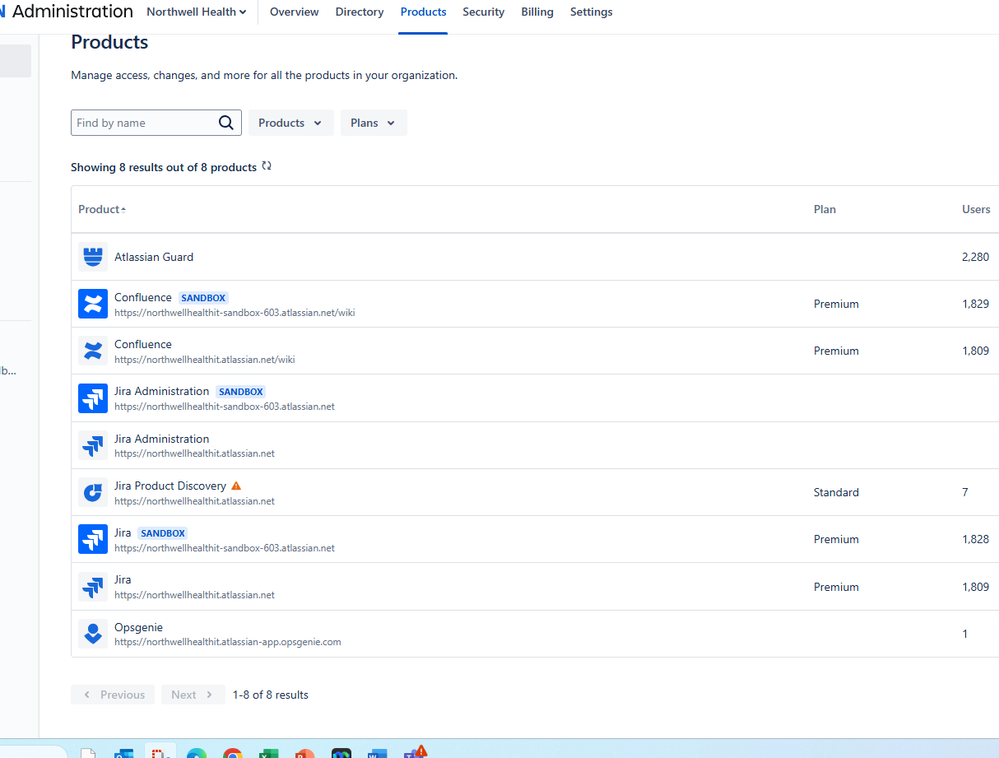This screenshot has height=758, width=999.
Task: Expand the Products filter dropdown
Action: [291, 123]
